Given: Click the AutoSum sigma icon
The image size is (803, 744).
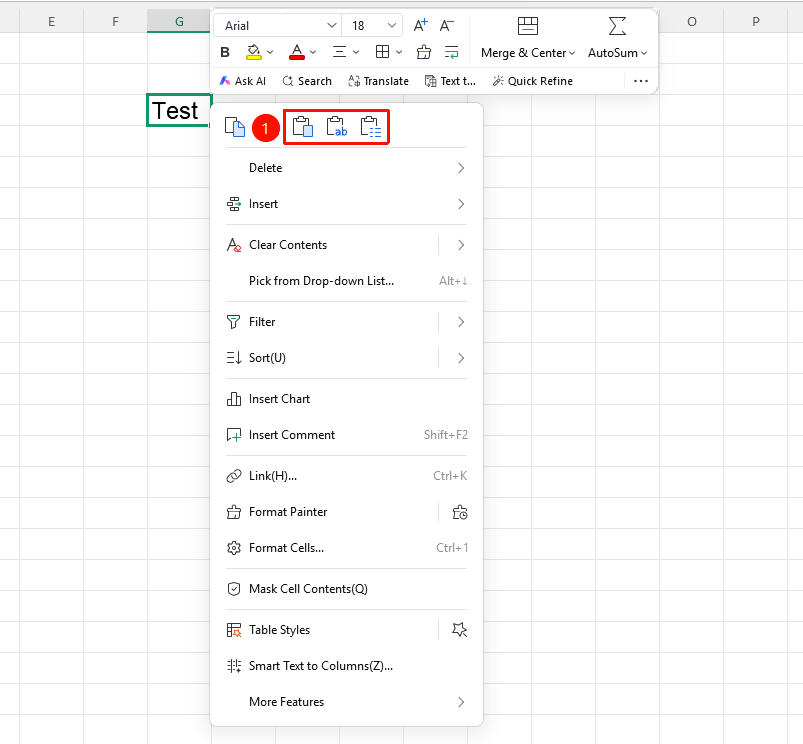Looking at the screenshot, I should point(617,26).
